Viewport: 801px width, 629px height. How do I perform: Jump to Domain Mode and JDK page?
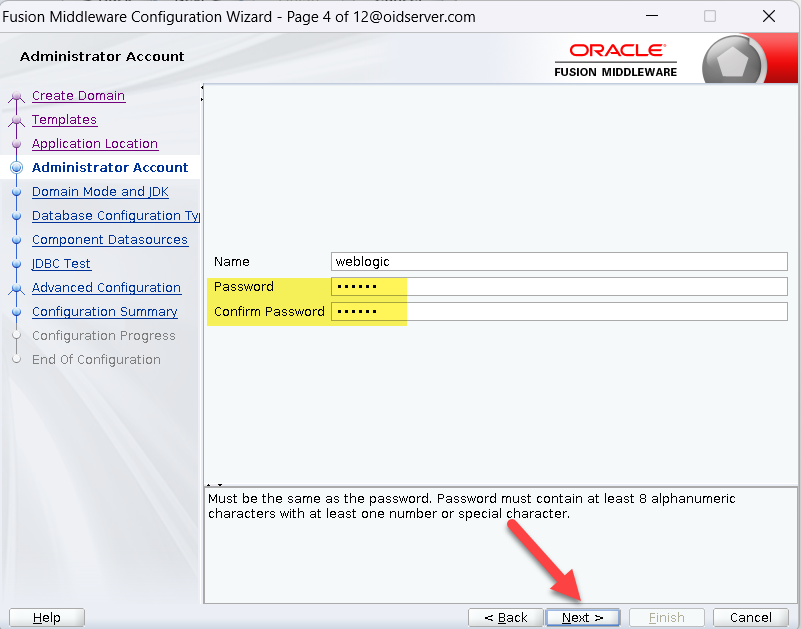pos(100,192)
